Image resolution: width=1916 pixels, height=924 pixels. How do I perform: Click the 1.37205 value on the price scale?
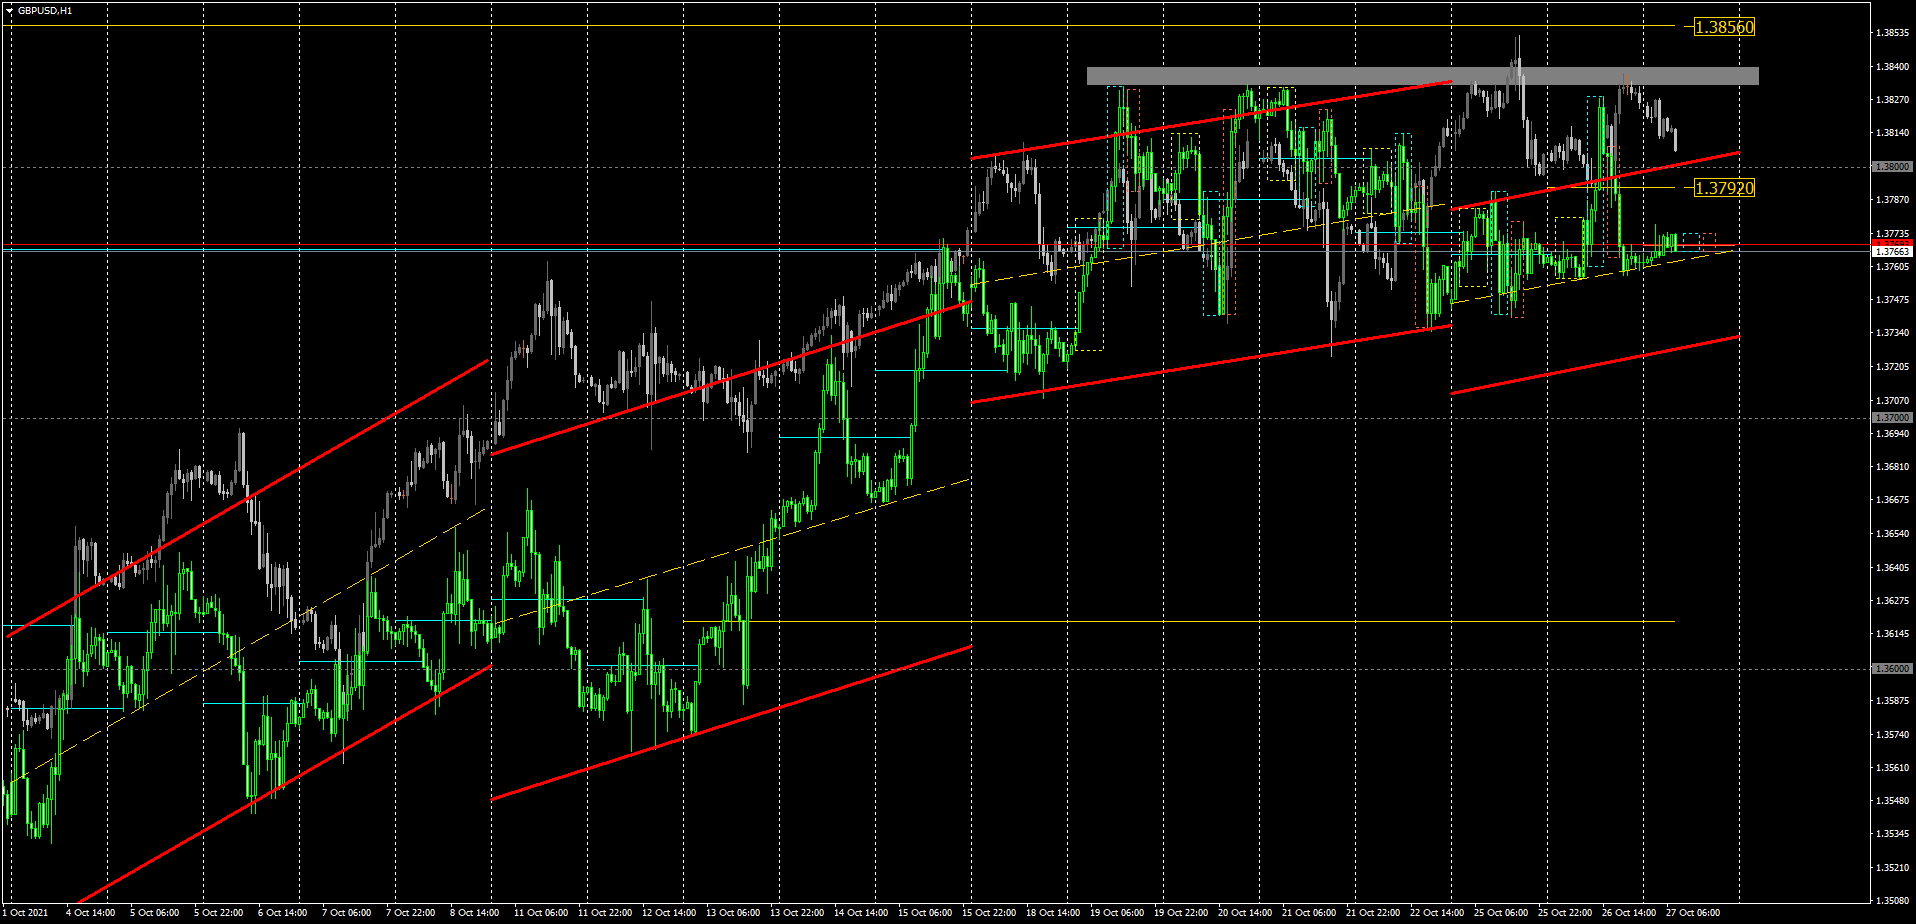(1893, 367)
